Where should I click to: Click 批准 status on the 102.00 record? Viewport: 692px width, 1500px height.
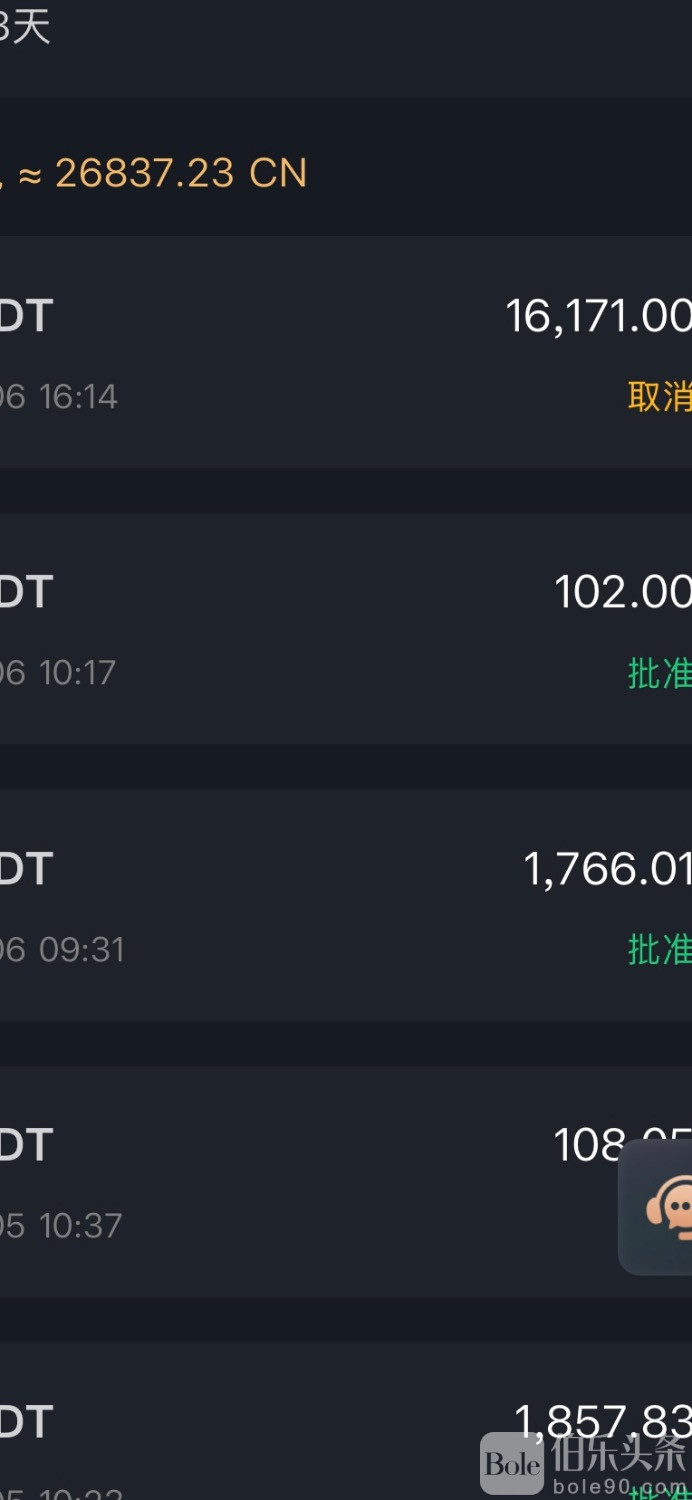pyautogui.click(x=659, y=673)
